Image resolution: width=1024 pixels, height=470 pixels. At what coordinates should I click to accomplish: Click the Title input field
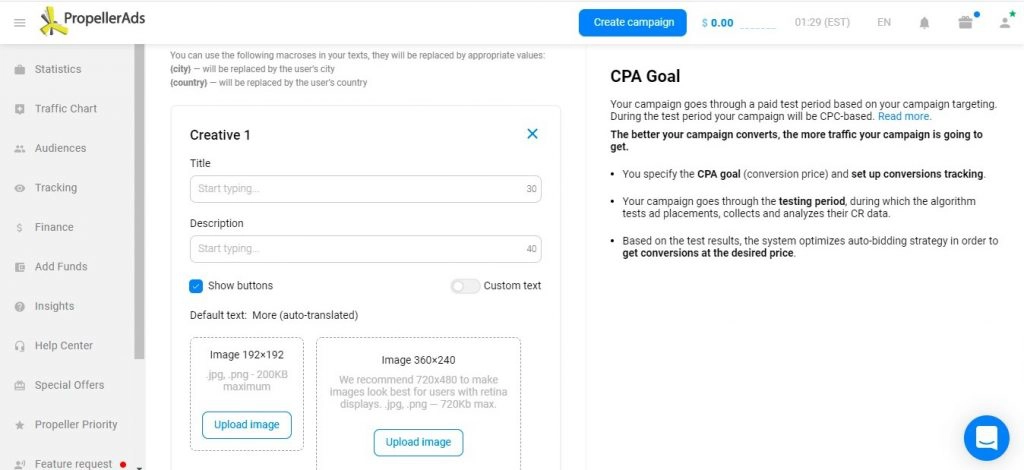click(365, 189)
